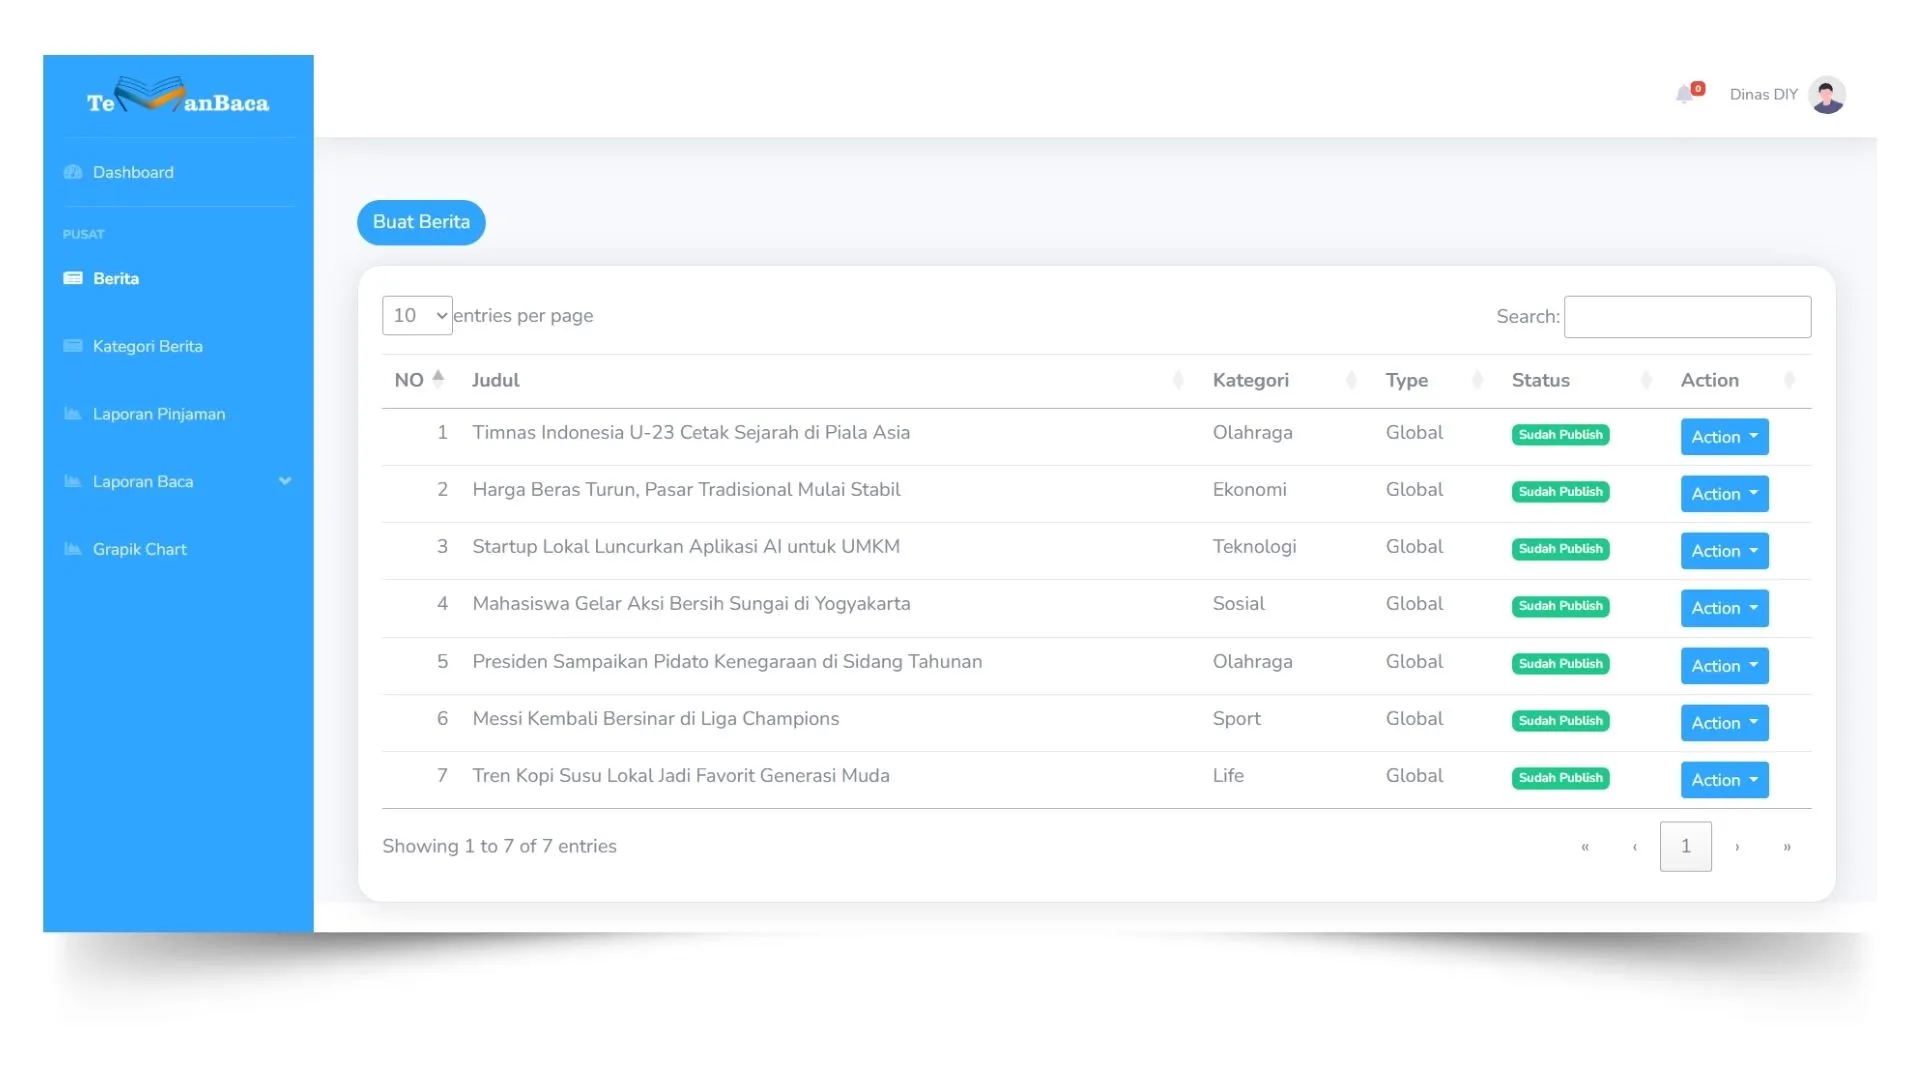Screen dimensions: 1920x1080
Task: Click the notification bell icon
Action: coord(1685,94)
